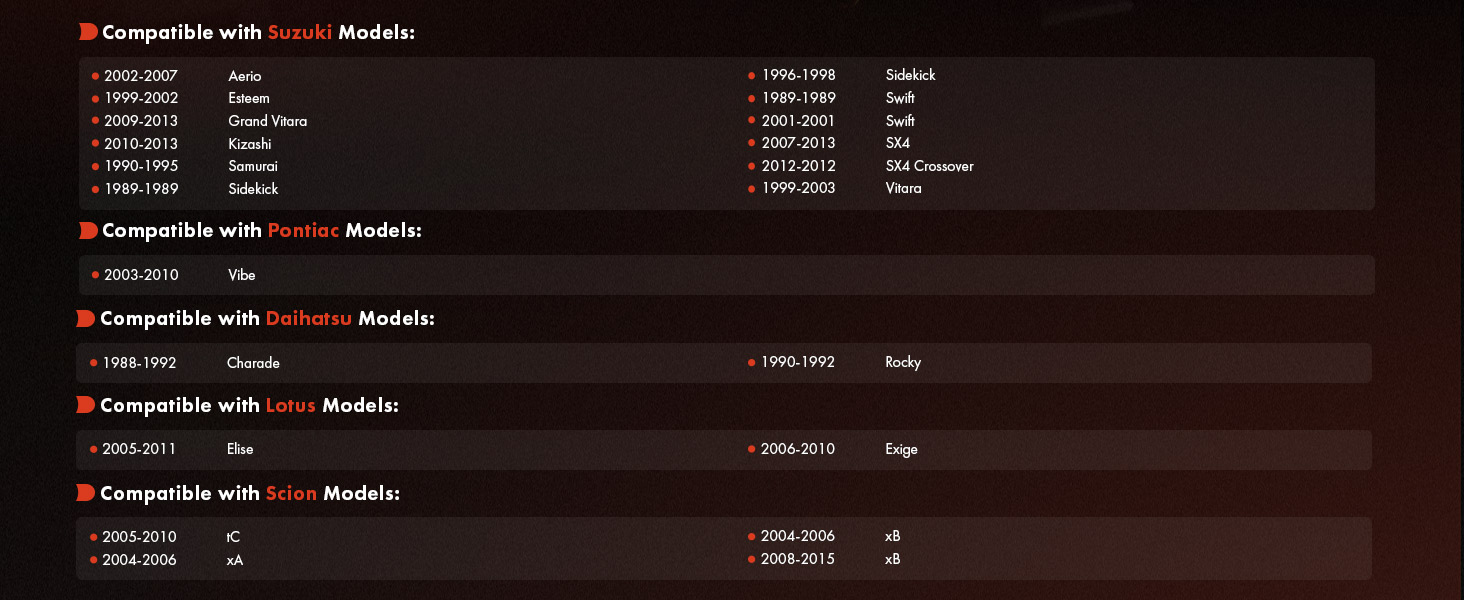The width and height of the screenshot is (1464, 600).
Task: Click the 2008-2015 xB year range
Action: click(x=797, y=559)
